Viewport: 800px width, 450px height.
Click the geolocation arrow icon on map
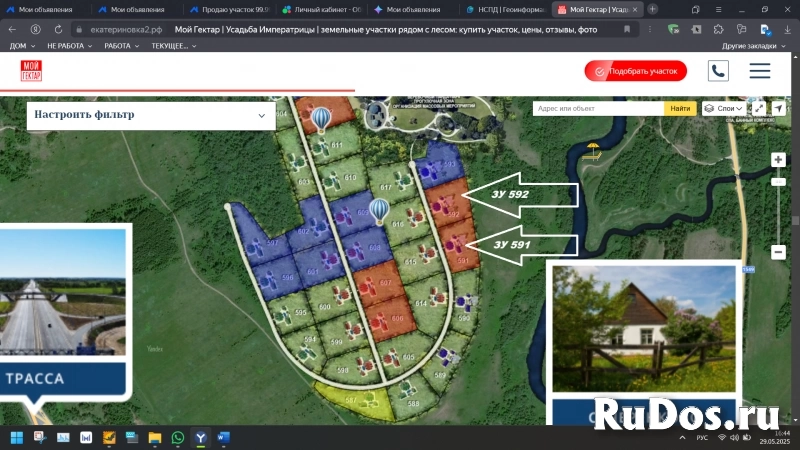click(x=778, y=108)
